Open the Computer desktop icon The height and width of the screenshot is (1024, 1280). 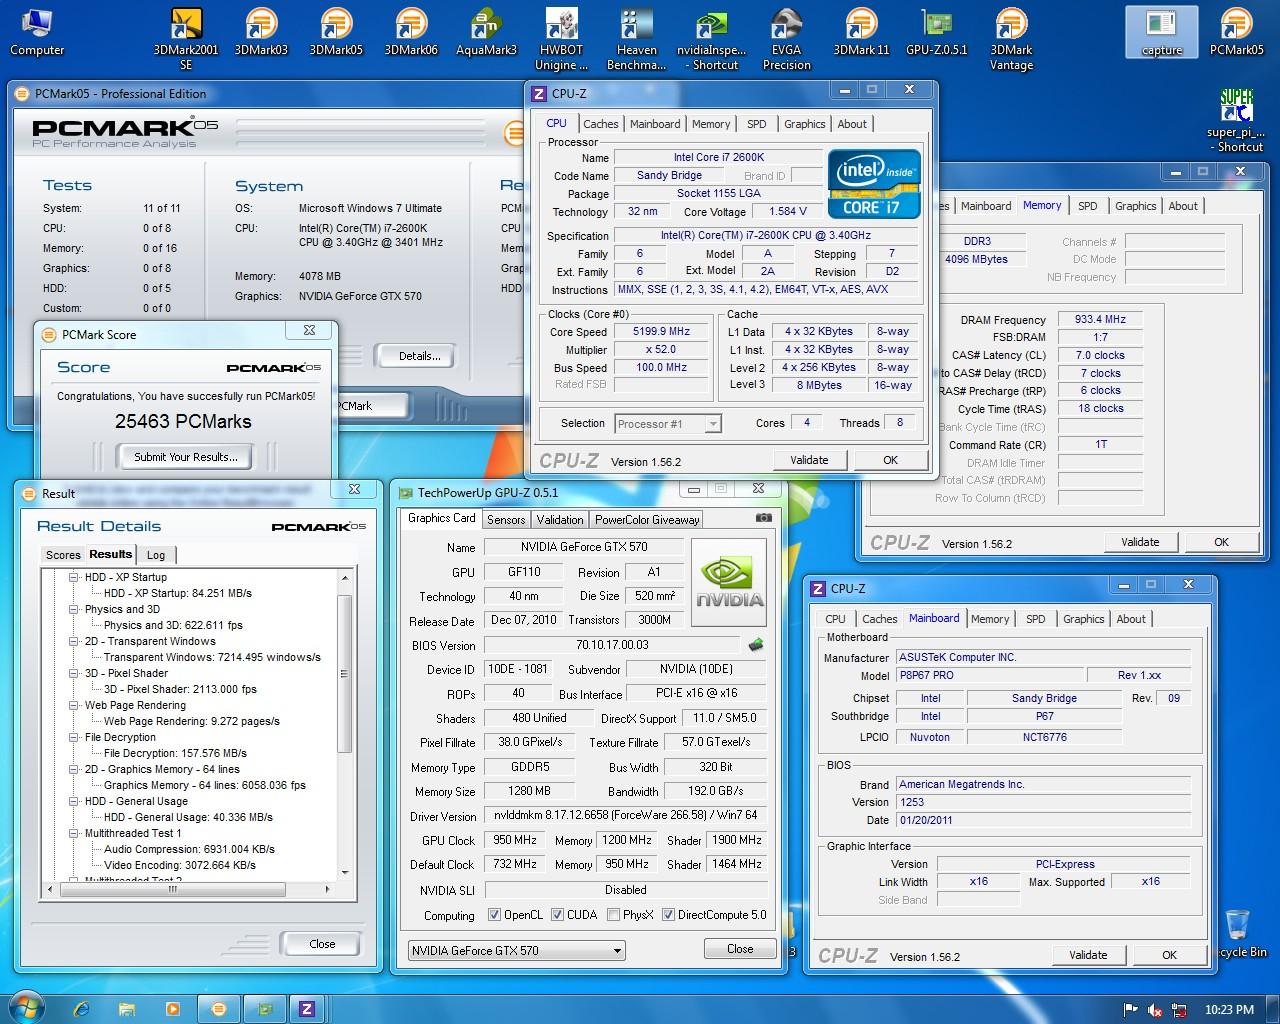coord(37,32)
